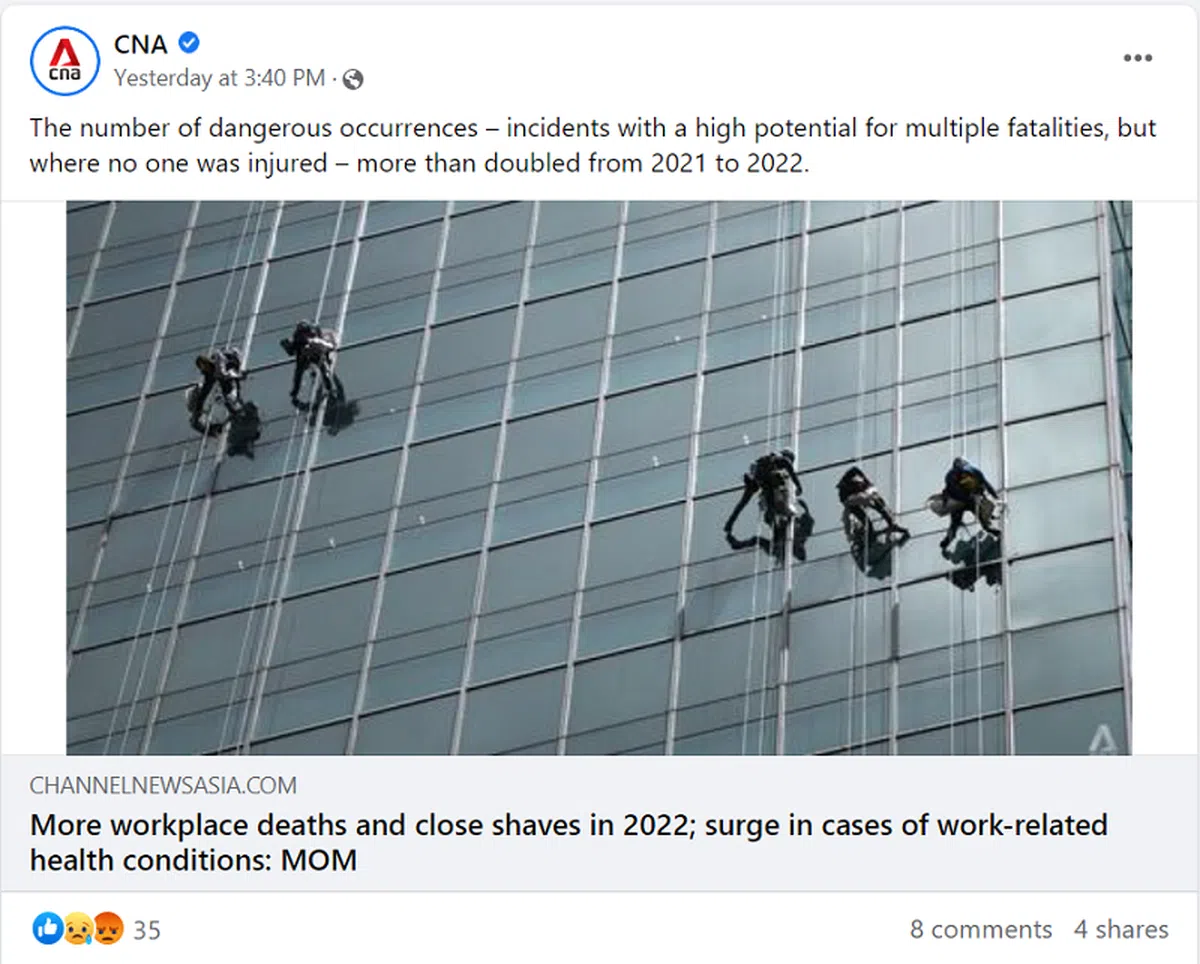The width and height of the screenshot is (1200, 964).
Task: Click the Angry reaction emoji icon
Action: click(x=108, y=929)
